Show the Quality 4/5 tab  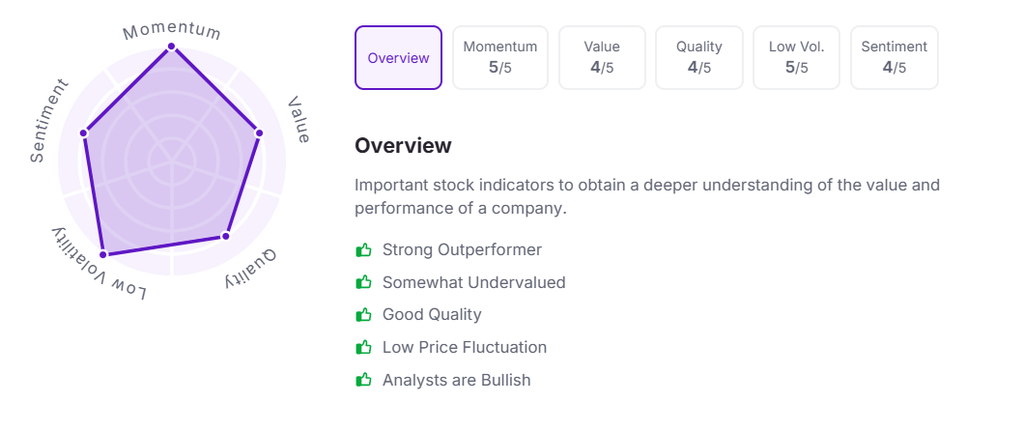(x=699, y=58)
